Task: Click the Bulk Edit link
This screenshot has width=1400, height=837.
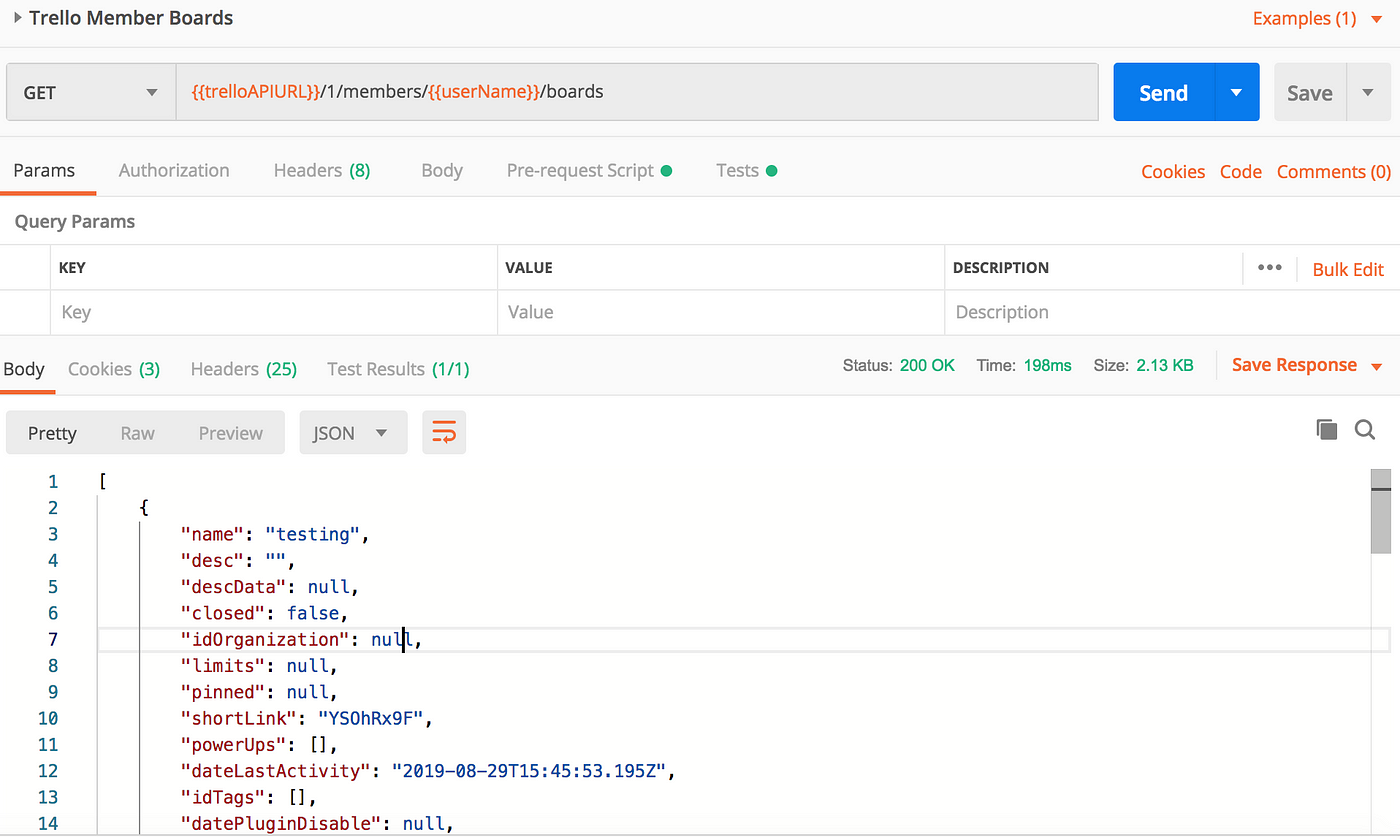Action: (x=1348, y=269)
